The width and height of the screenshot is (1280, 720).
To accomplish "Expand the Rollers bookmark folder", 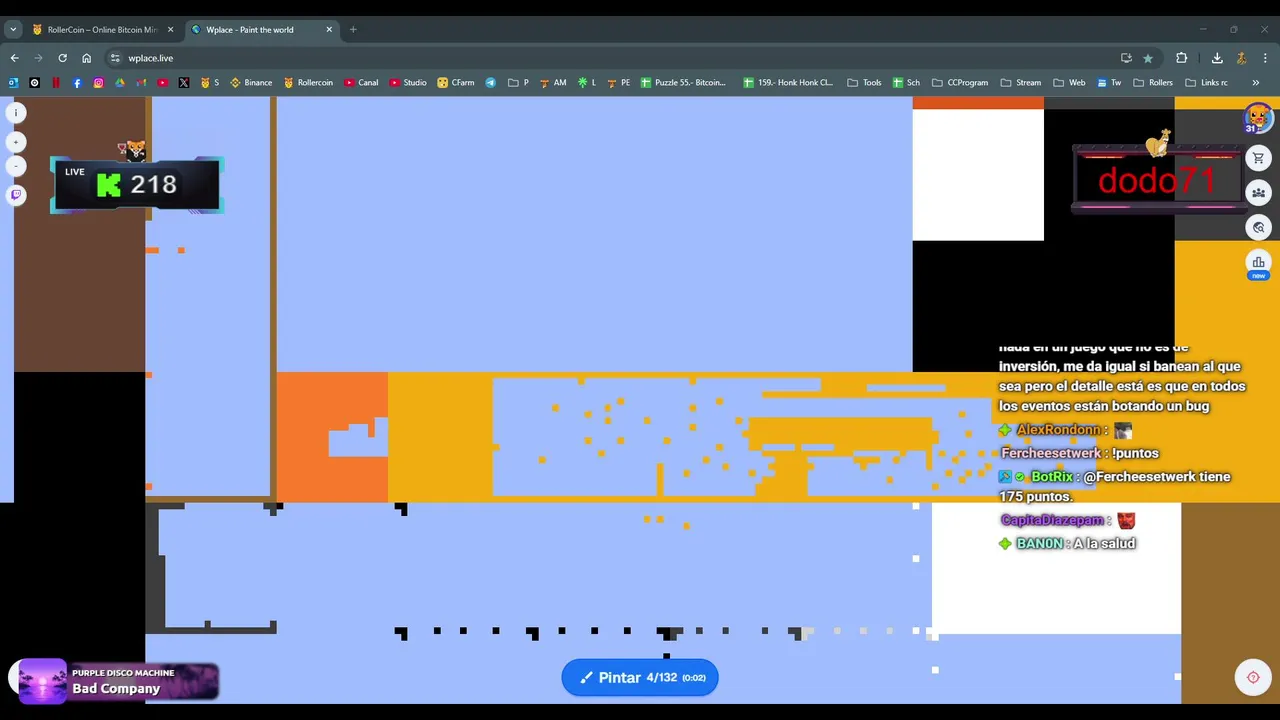I will (x=1153, y=83).
